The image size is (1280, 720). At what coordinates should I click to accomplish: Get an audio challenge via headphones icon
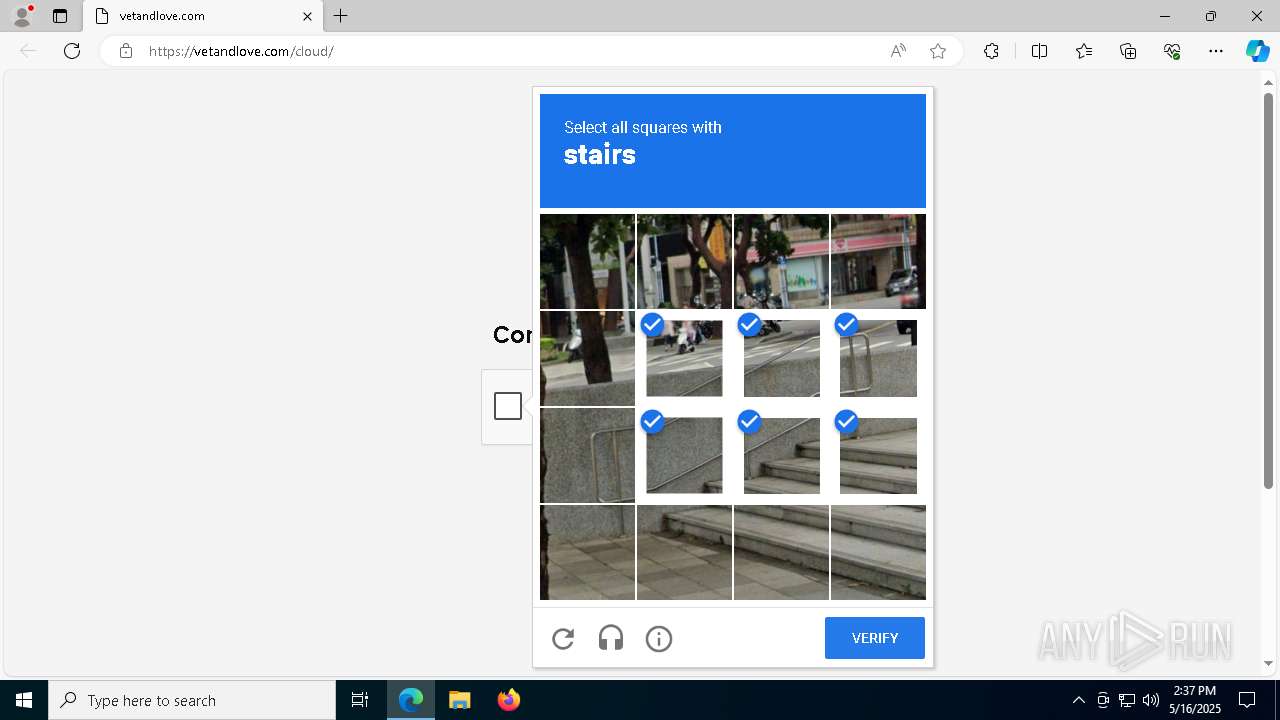coord(611,638)
